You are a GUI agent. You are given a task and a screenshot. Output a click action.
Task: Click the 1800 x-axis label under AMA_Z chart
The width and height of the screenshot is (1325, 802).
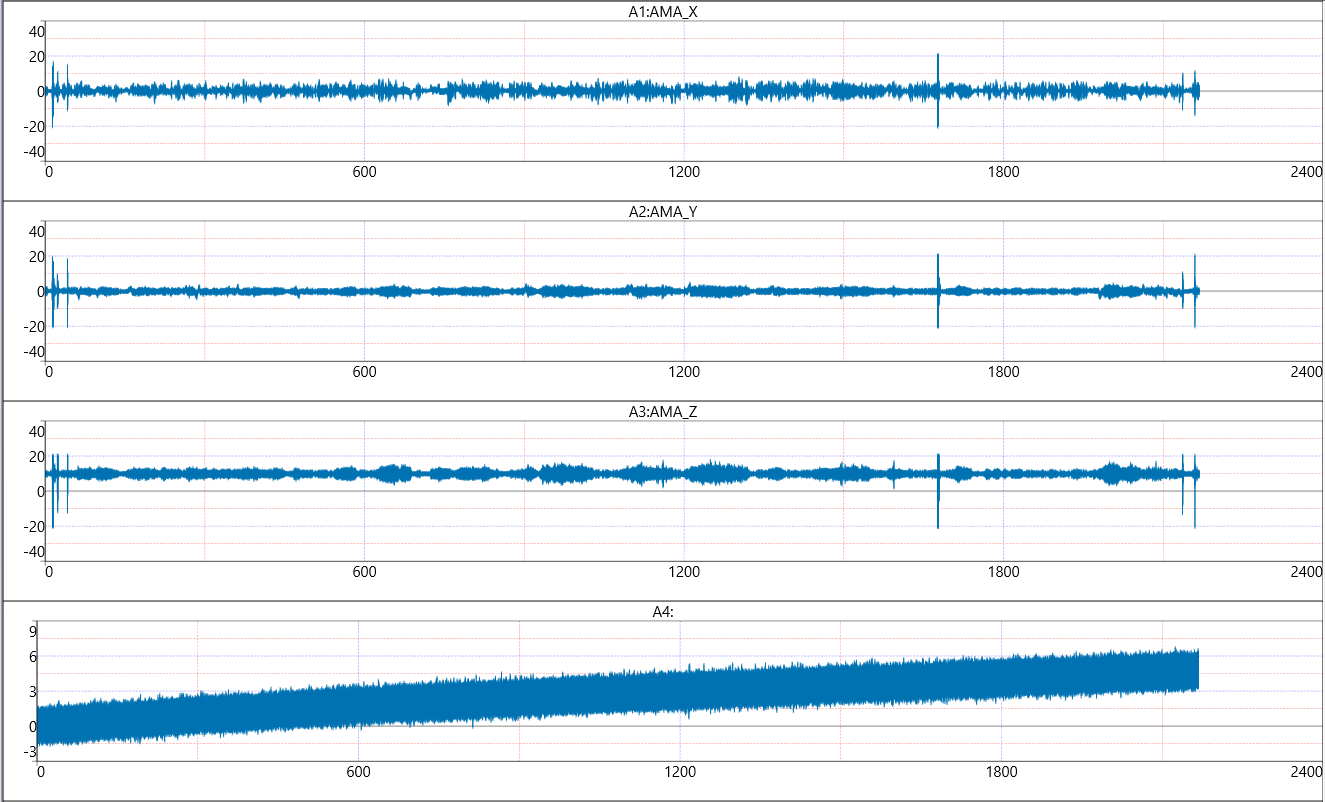click(x=1003, y=572)
